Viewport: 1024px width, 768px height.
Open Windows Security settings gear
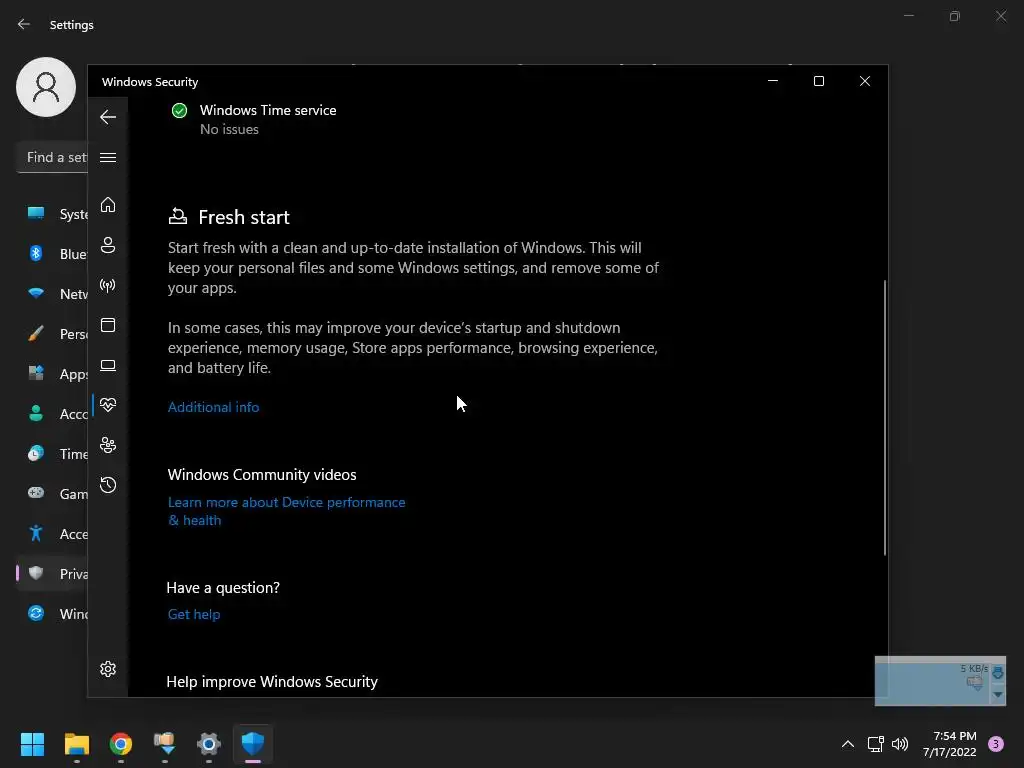108,669
